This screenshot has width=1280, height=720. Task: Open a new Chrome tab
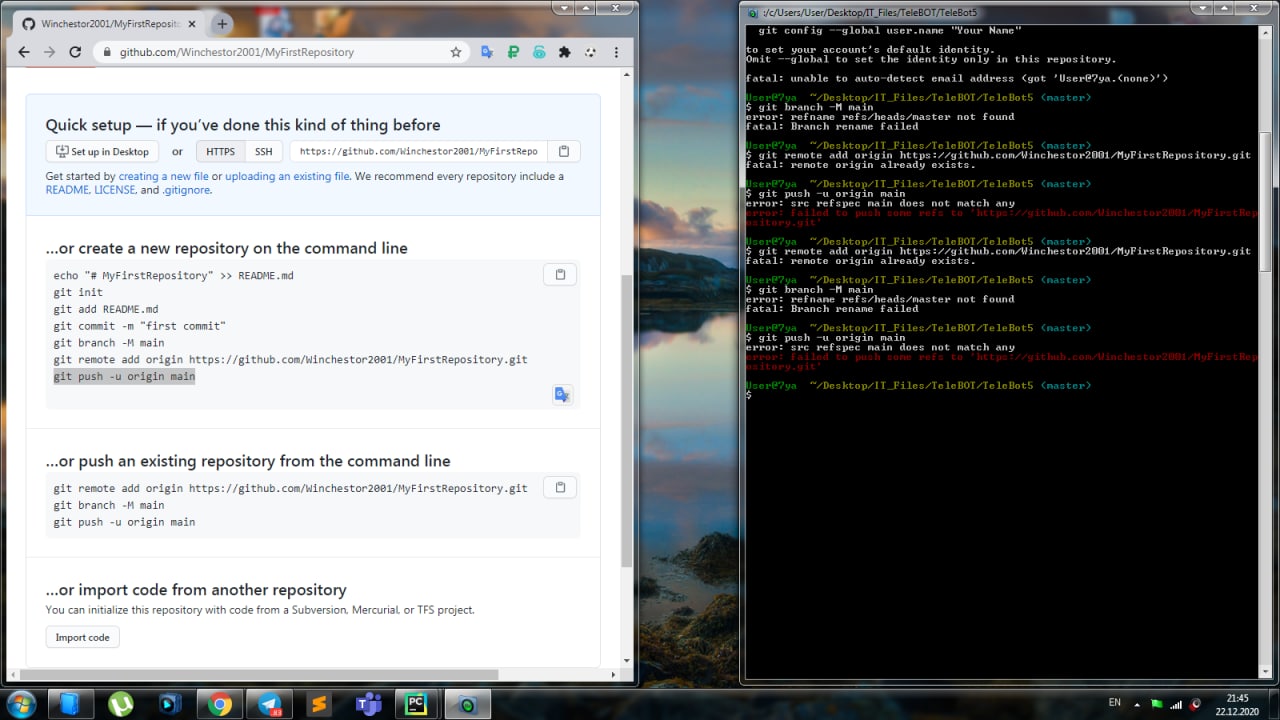(x=222, y=24)
